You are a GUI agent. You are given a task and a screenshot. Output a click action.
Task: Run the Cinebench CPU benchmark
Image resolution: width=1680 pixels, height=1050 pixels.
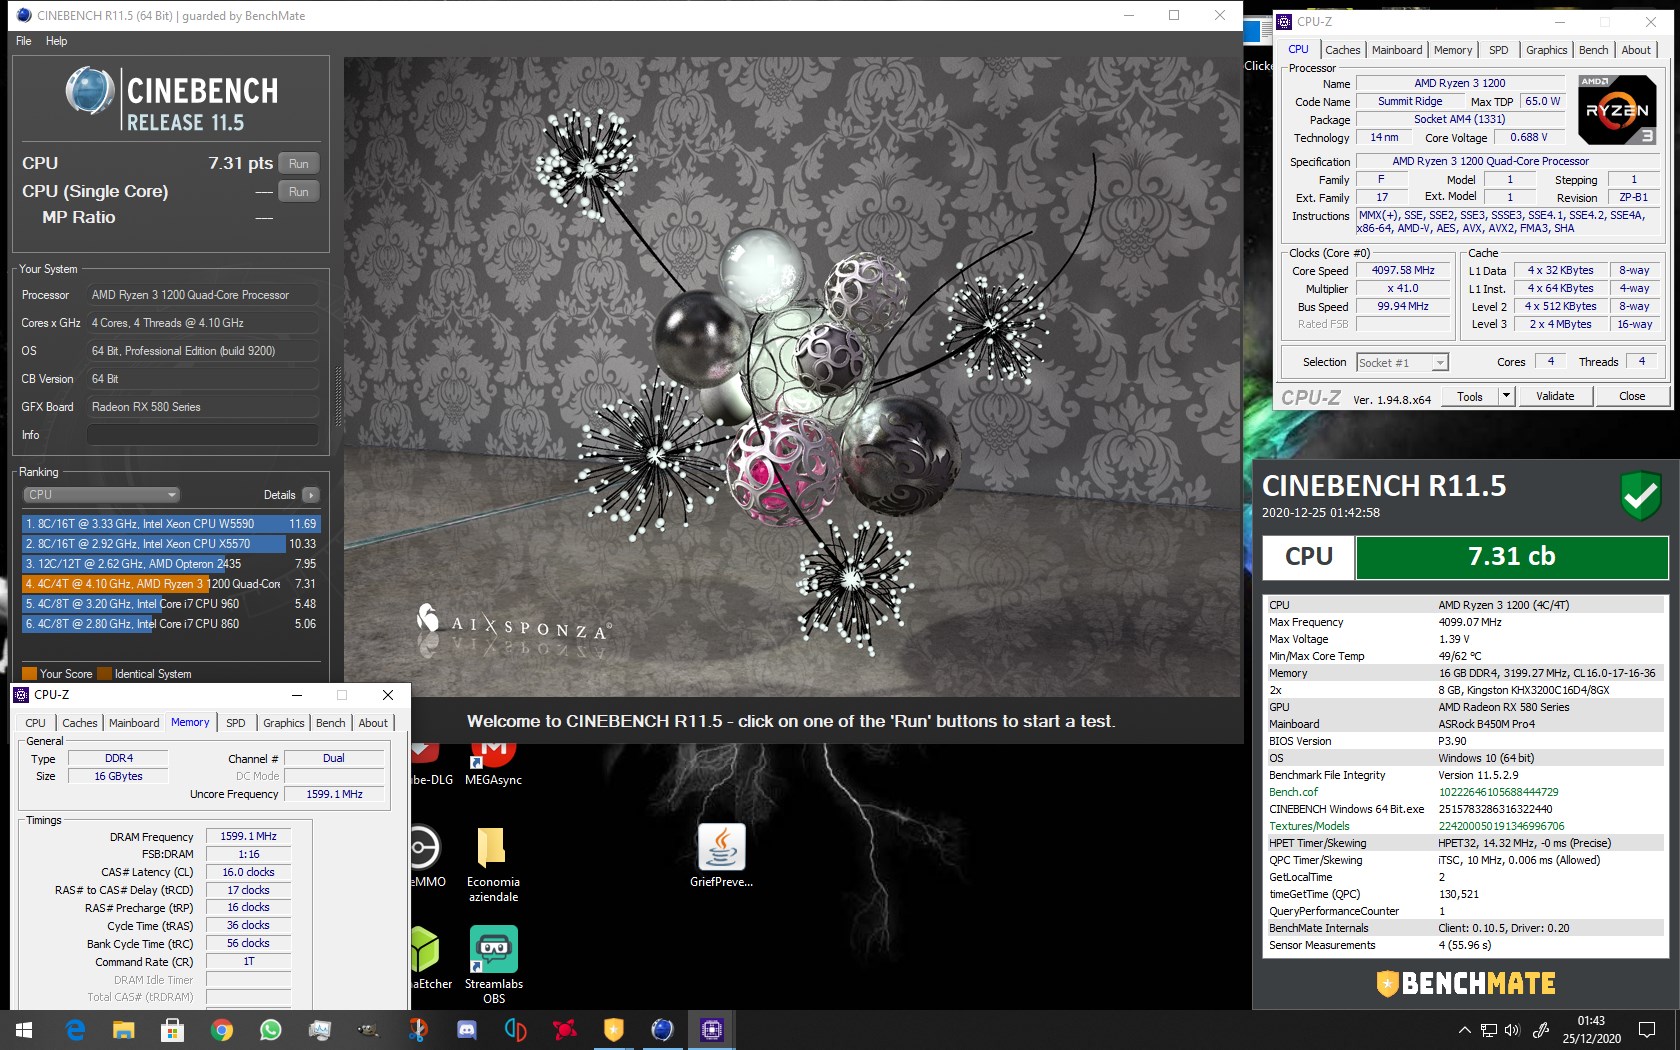click(x=298, y=163)
